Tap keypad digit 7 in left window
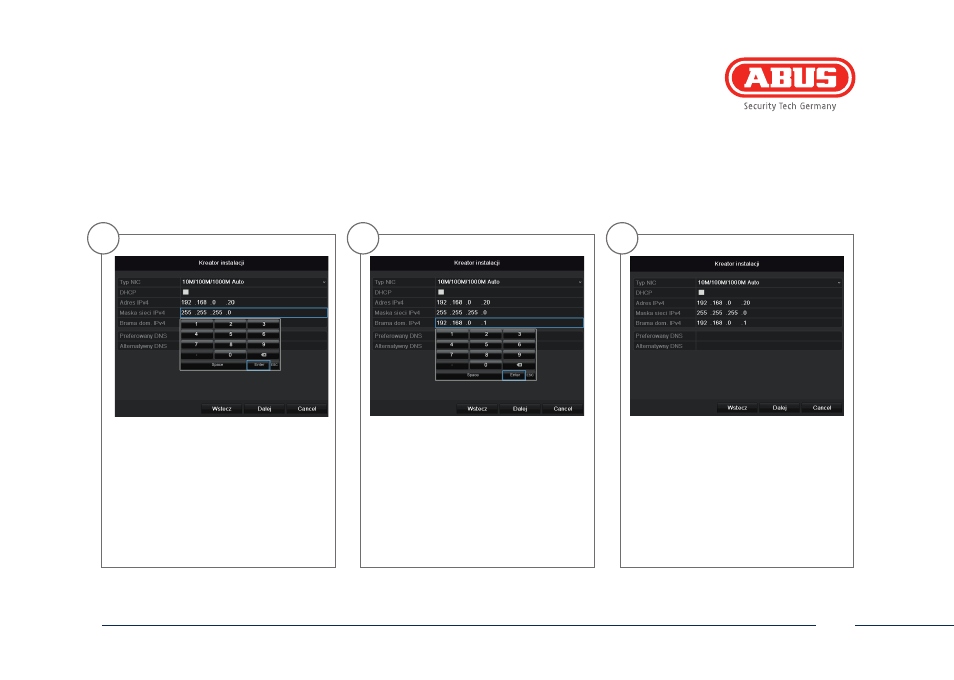Screen dimensions: 954x680 click(x=197, y=345)
